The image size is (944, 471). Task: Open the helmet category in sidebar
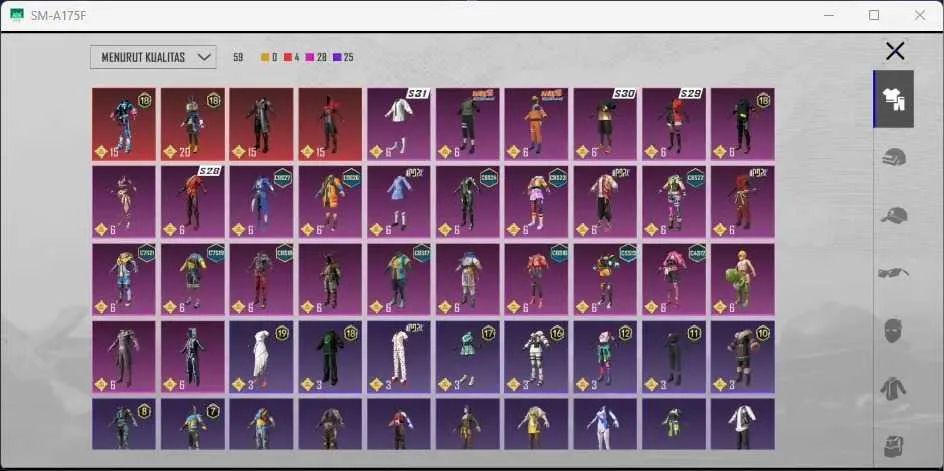[894, 157]
